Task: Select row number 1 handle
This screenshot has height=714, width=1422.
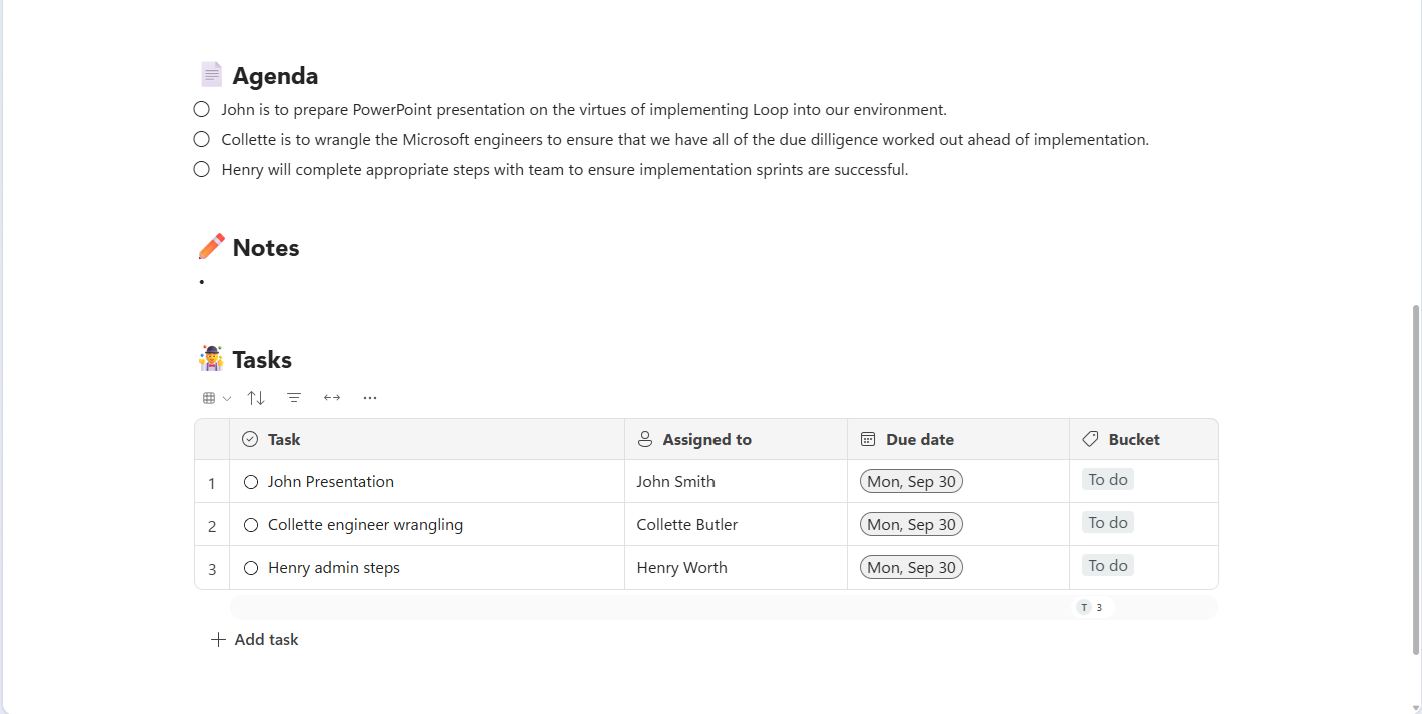Action: coord(212,483)
